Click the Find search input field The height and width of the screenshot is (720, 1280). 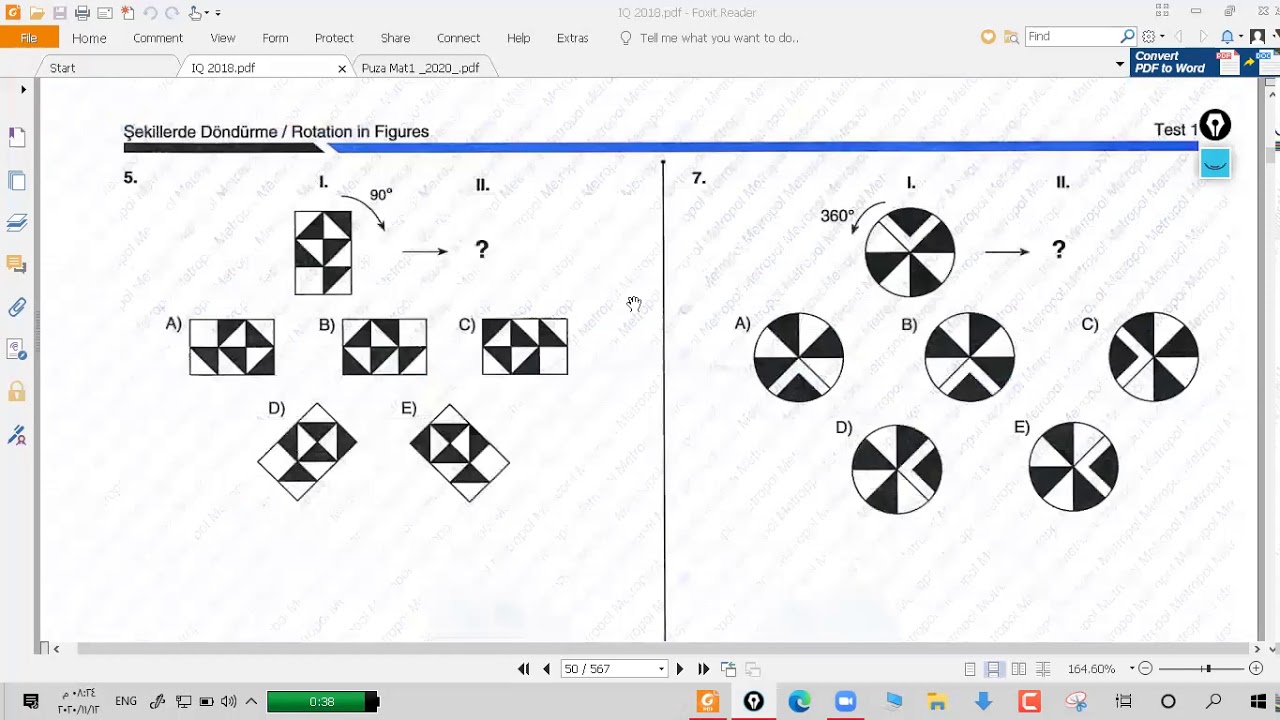coord(1073,37)
